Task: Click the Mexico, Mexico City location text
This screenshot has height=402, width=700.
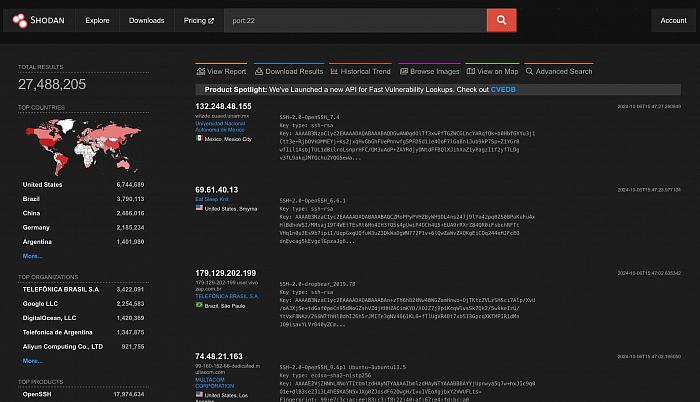Action: pyautogui.click(x=228, y=139)
